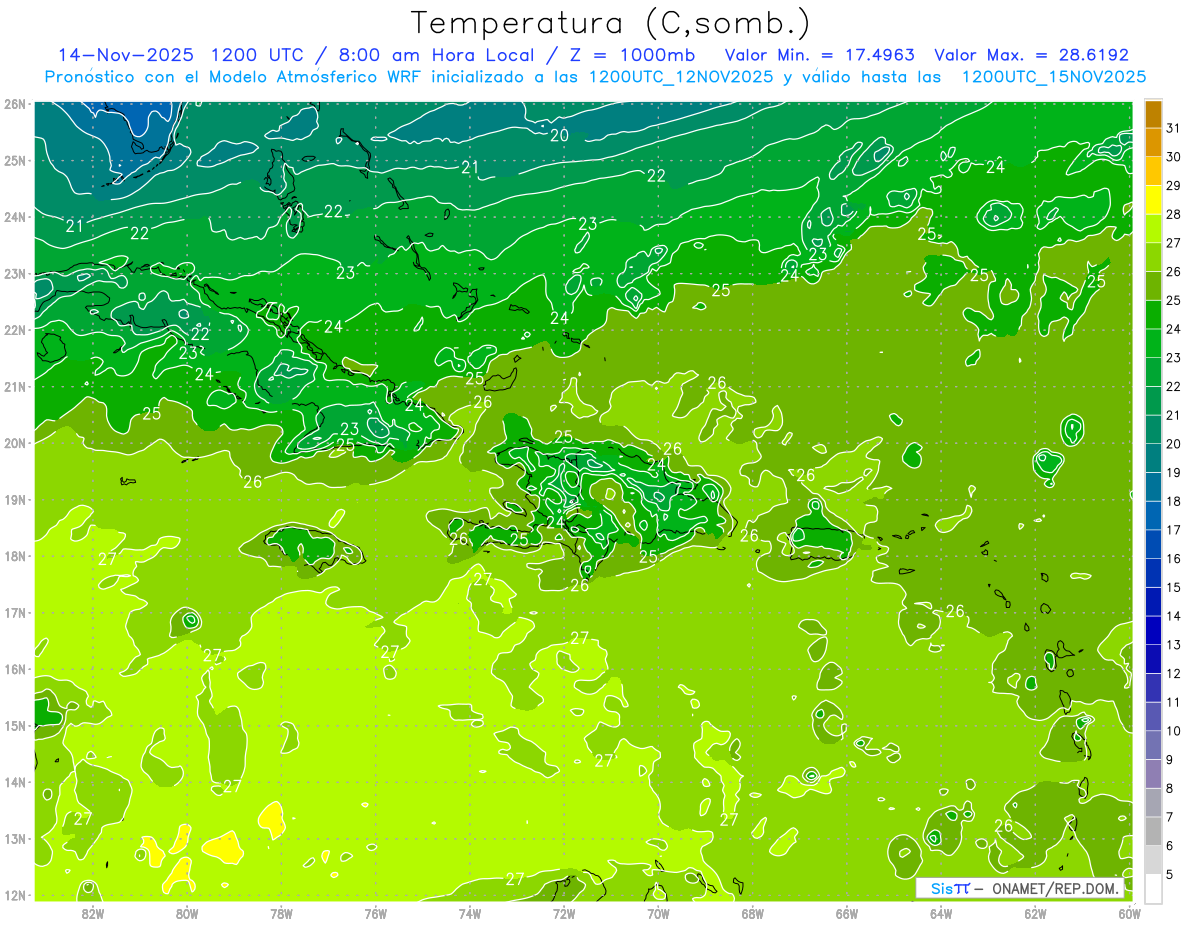Click the 60W longitude axis label

[x=1130, y=913]
